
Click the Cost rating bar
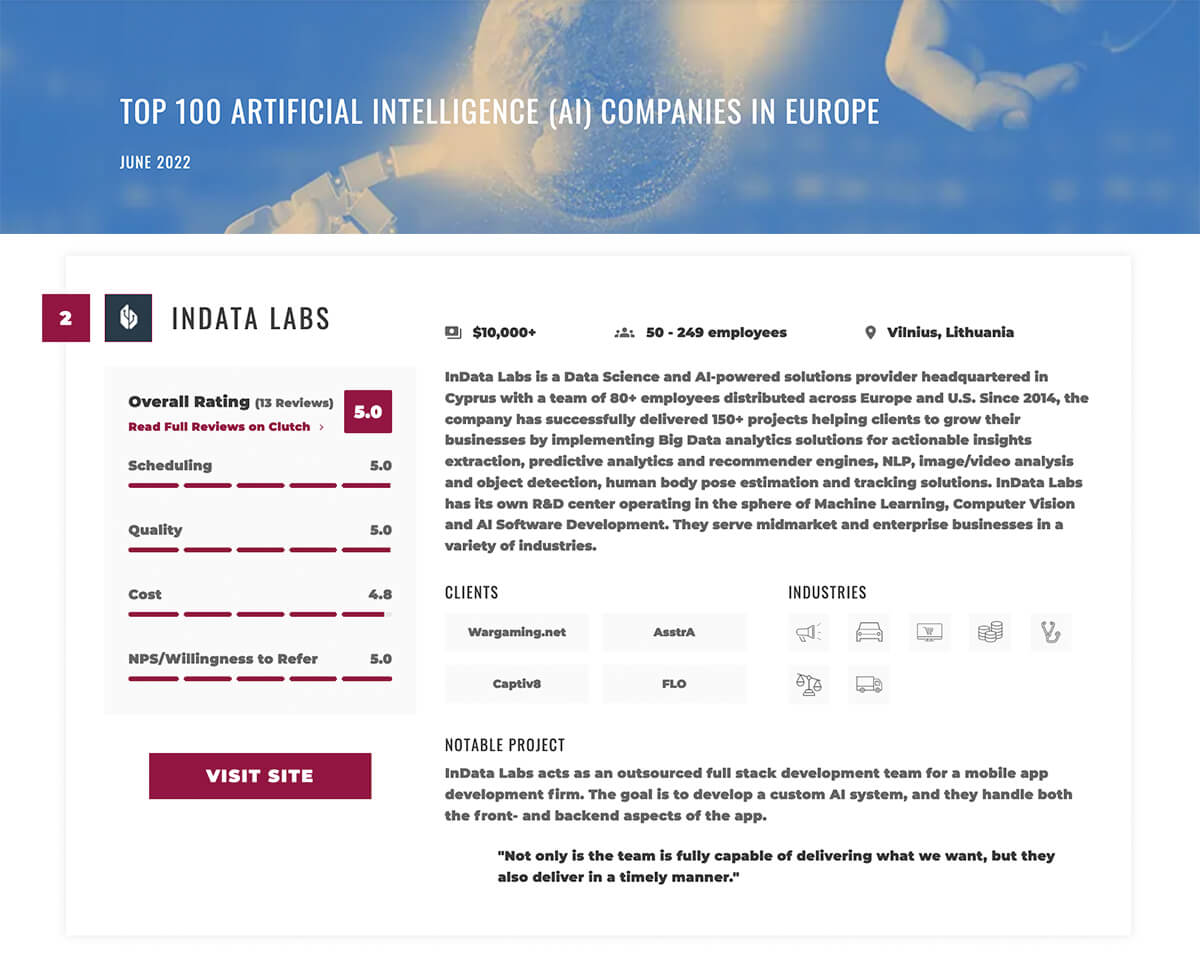(260, 614)
